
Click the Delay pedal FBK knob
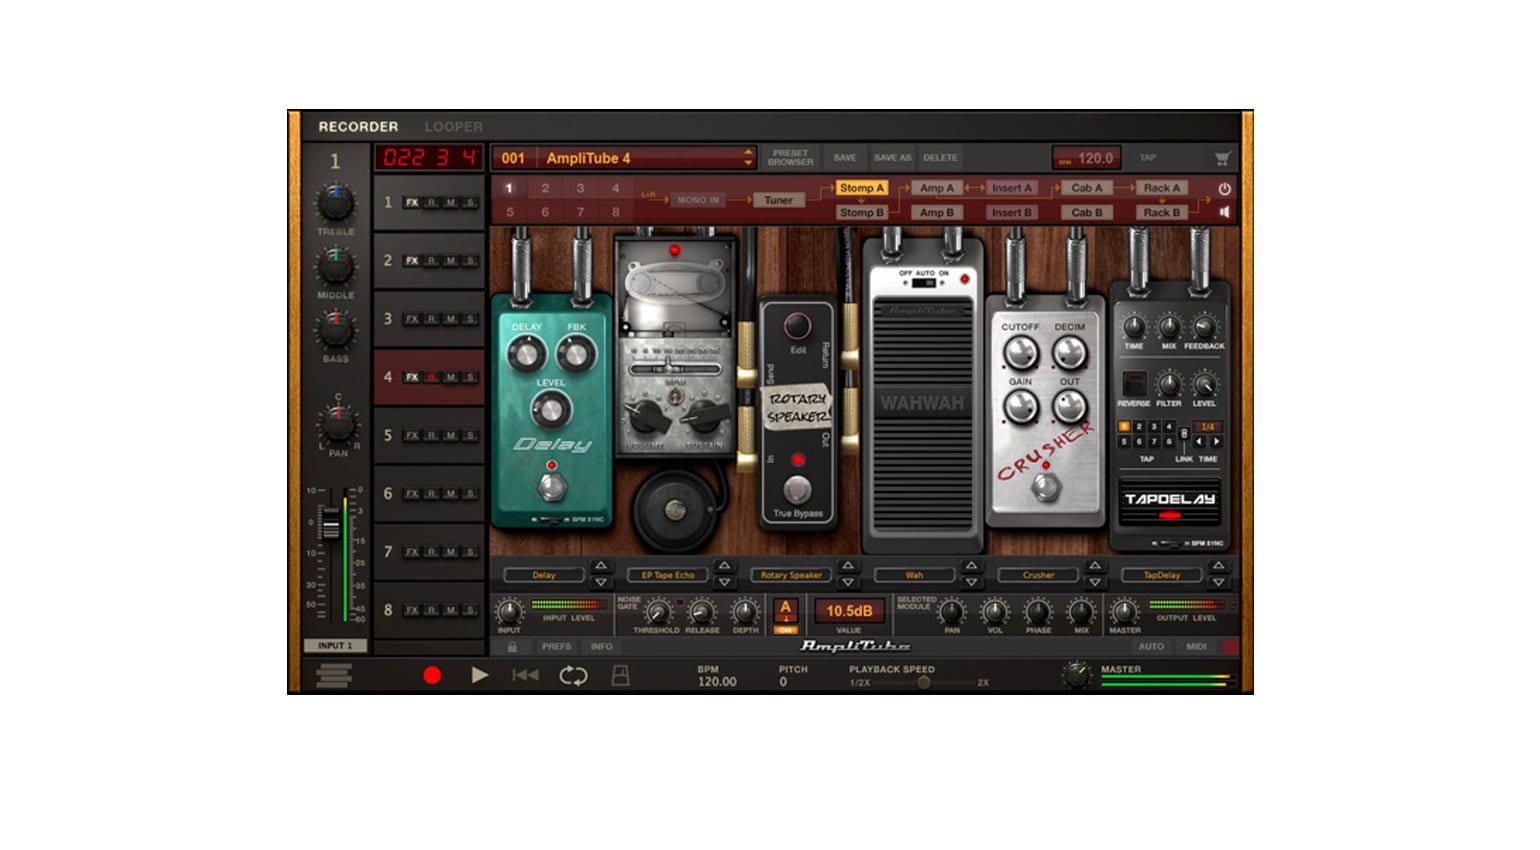pyautogui.click(x=575, y=353)
